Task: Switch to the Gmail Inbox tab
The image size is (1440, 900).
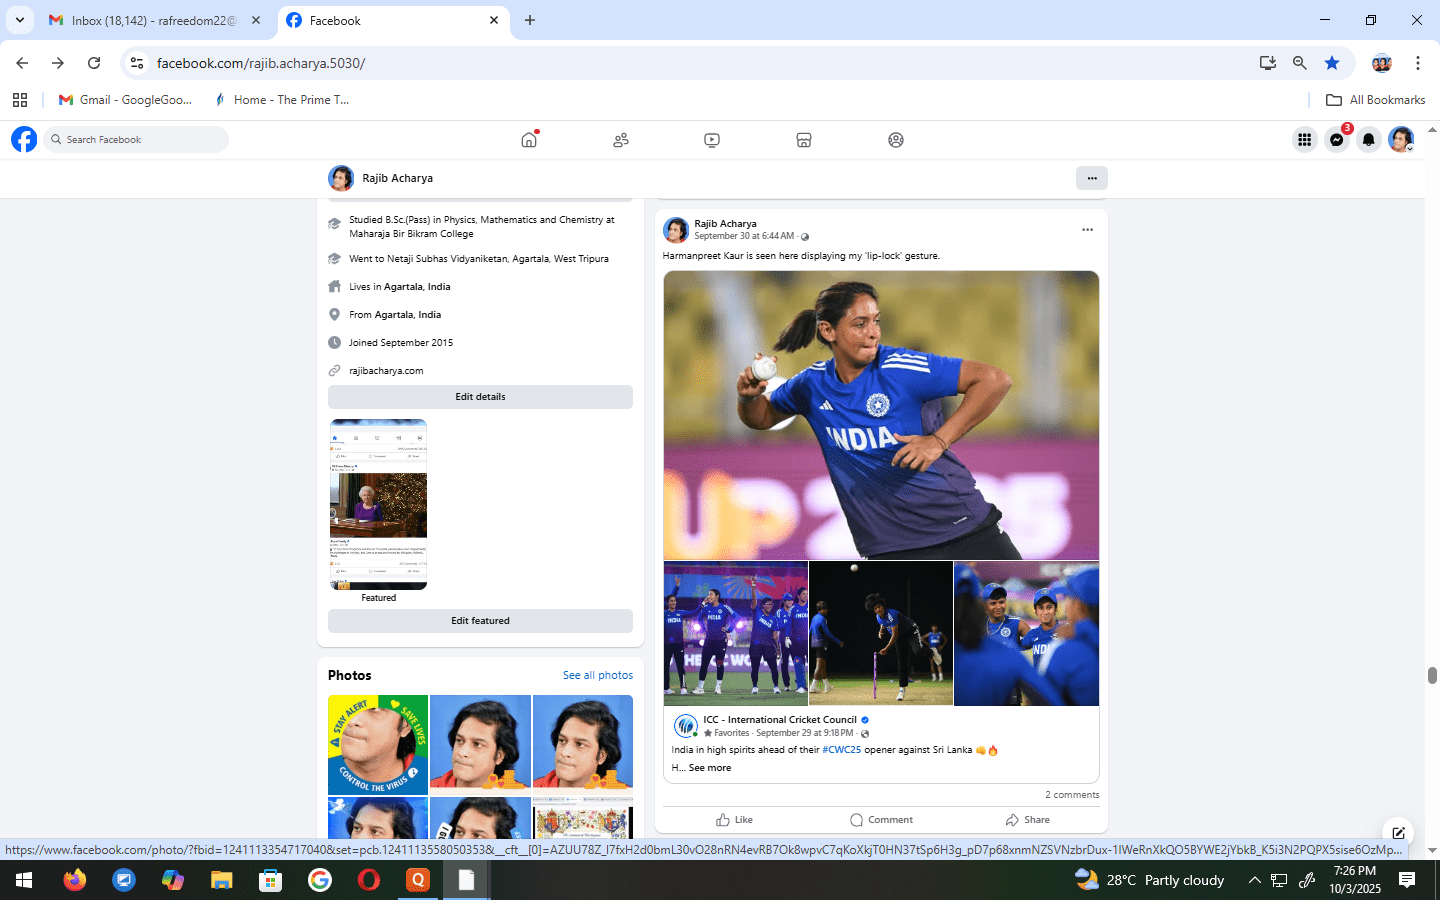Action: point(155,20)
